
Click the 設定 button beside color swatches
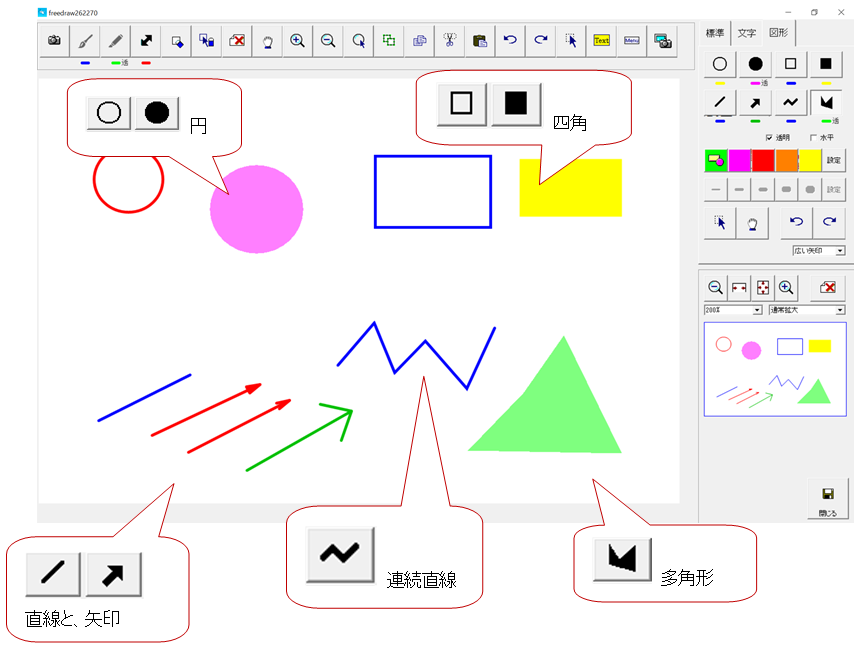click(x=833, y=160)
